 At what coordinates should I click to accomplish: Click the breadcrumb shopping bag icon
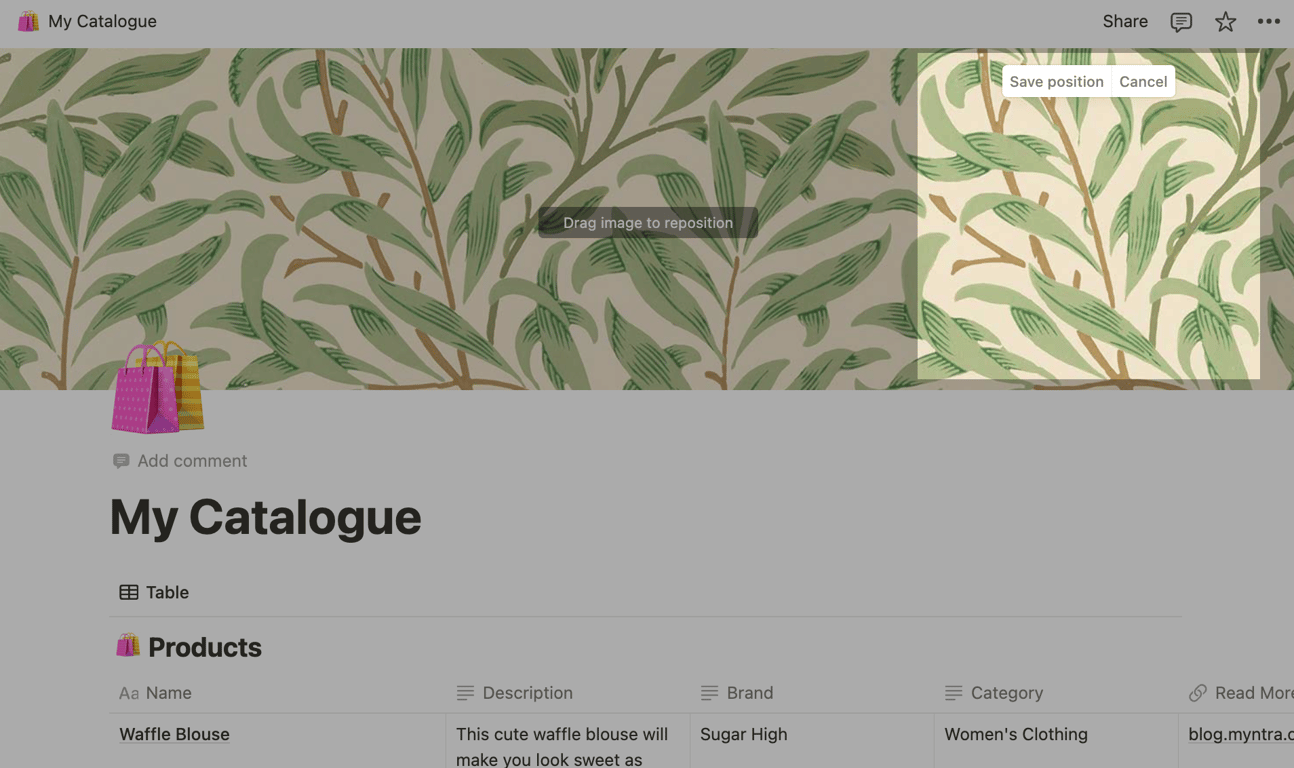coord(28,21)
